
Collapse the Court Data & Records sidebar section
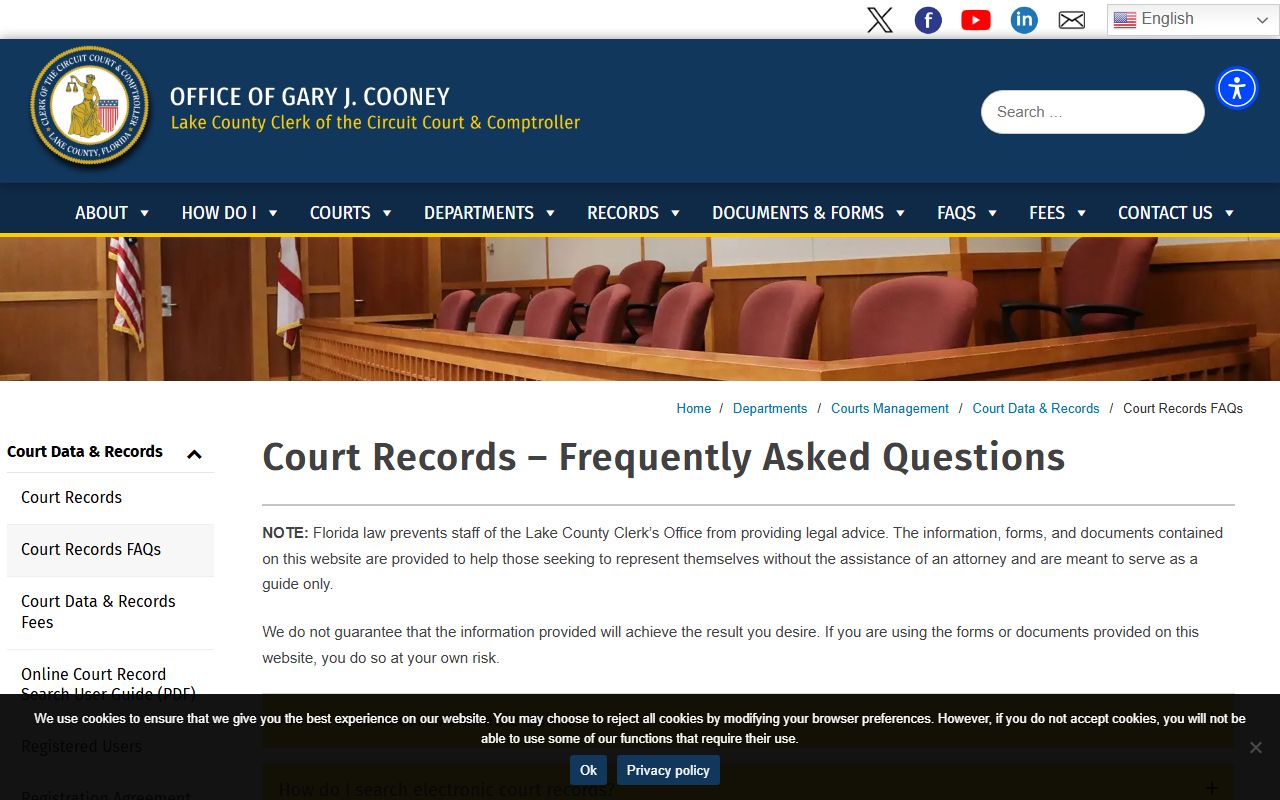click(x=194, y=454)
